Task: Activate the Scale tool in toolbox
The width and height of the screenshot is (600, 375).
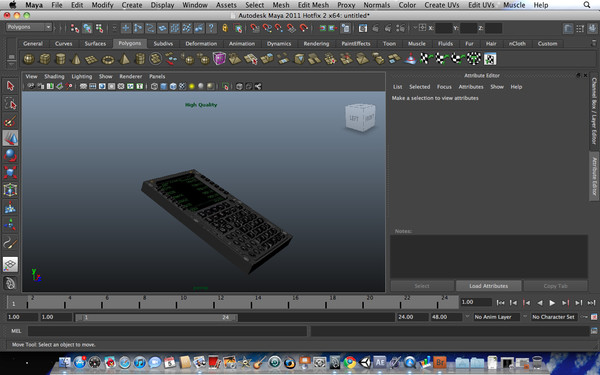Action: (x=10, y=172)
